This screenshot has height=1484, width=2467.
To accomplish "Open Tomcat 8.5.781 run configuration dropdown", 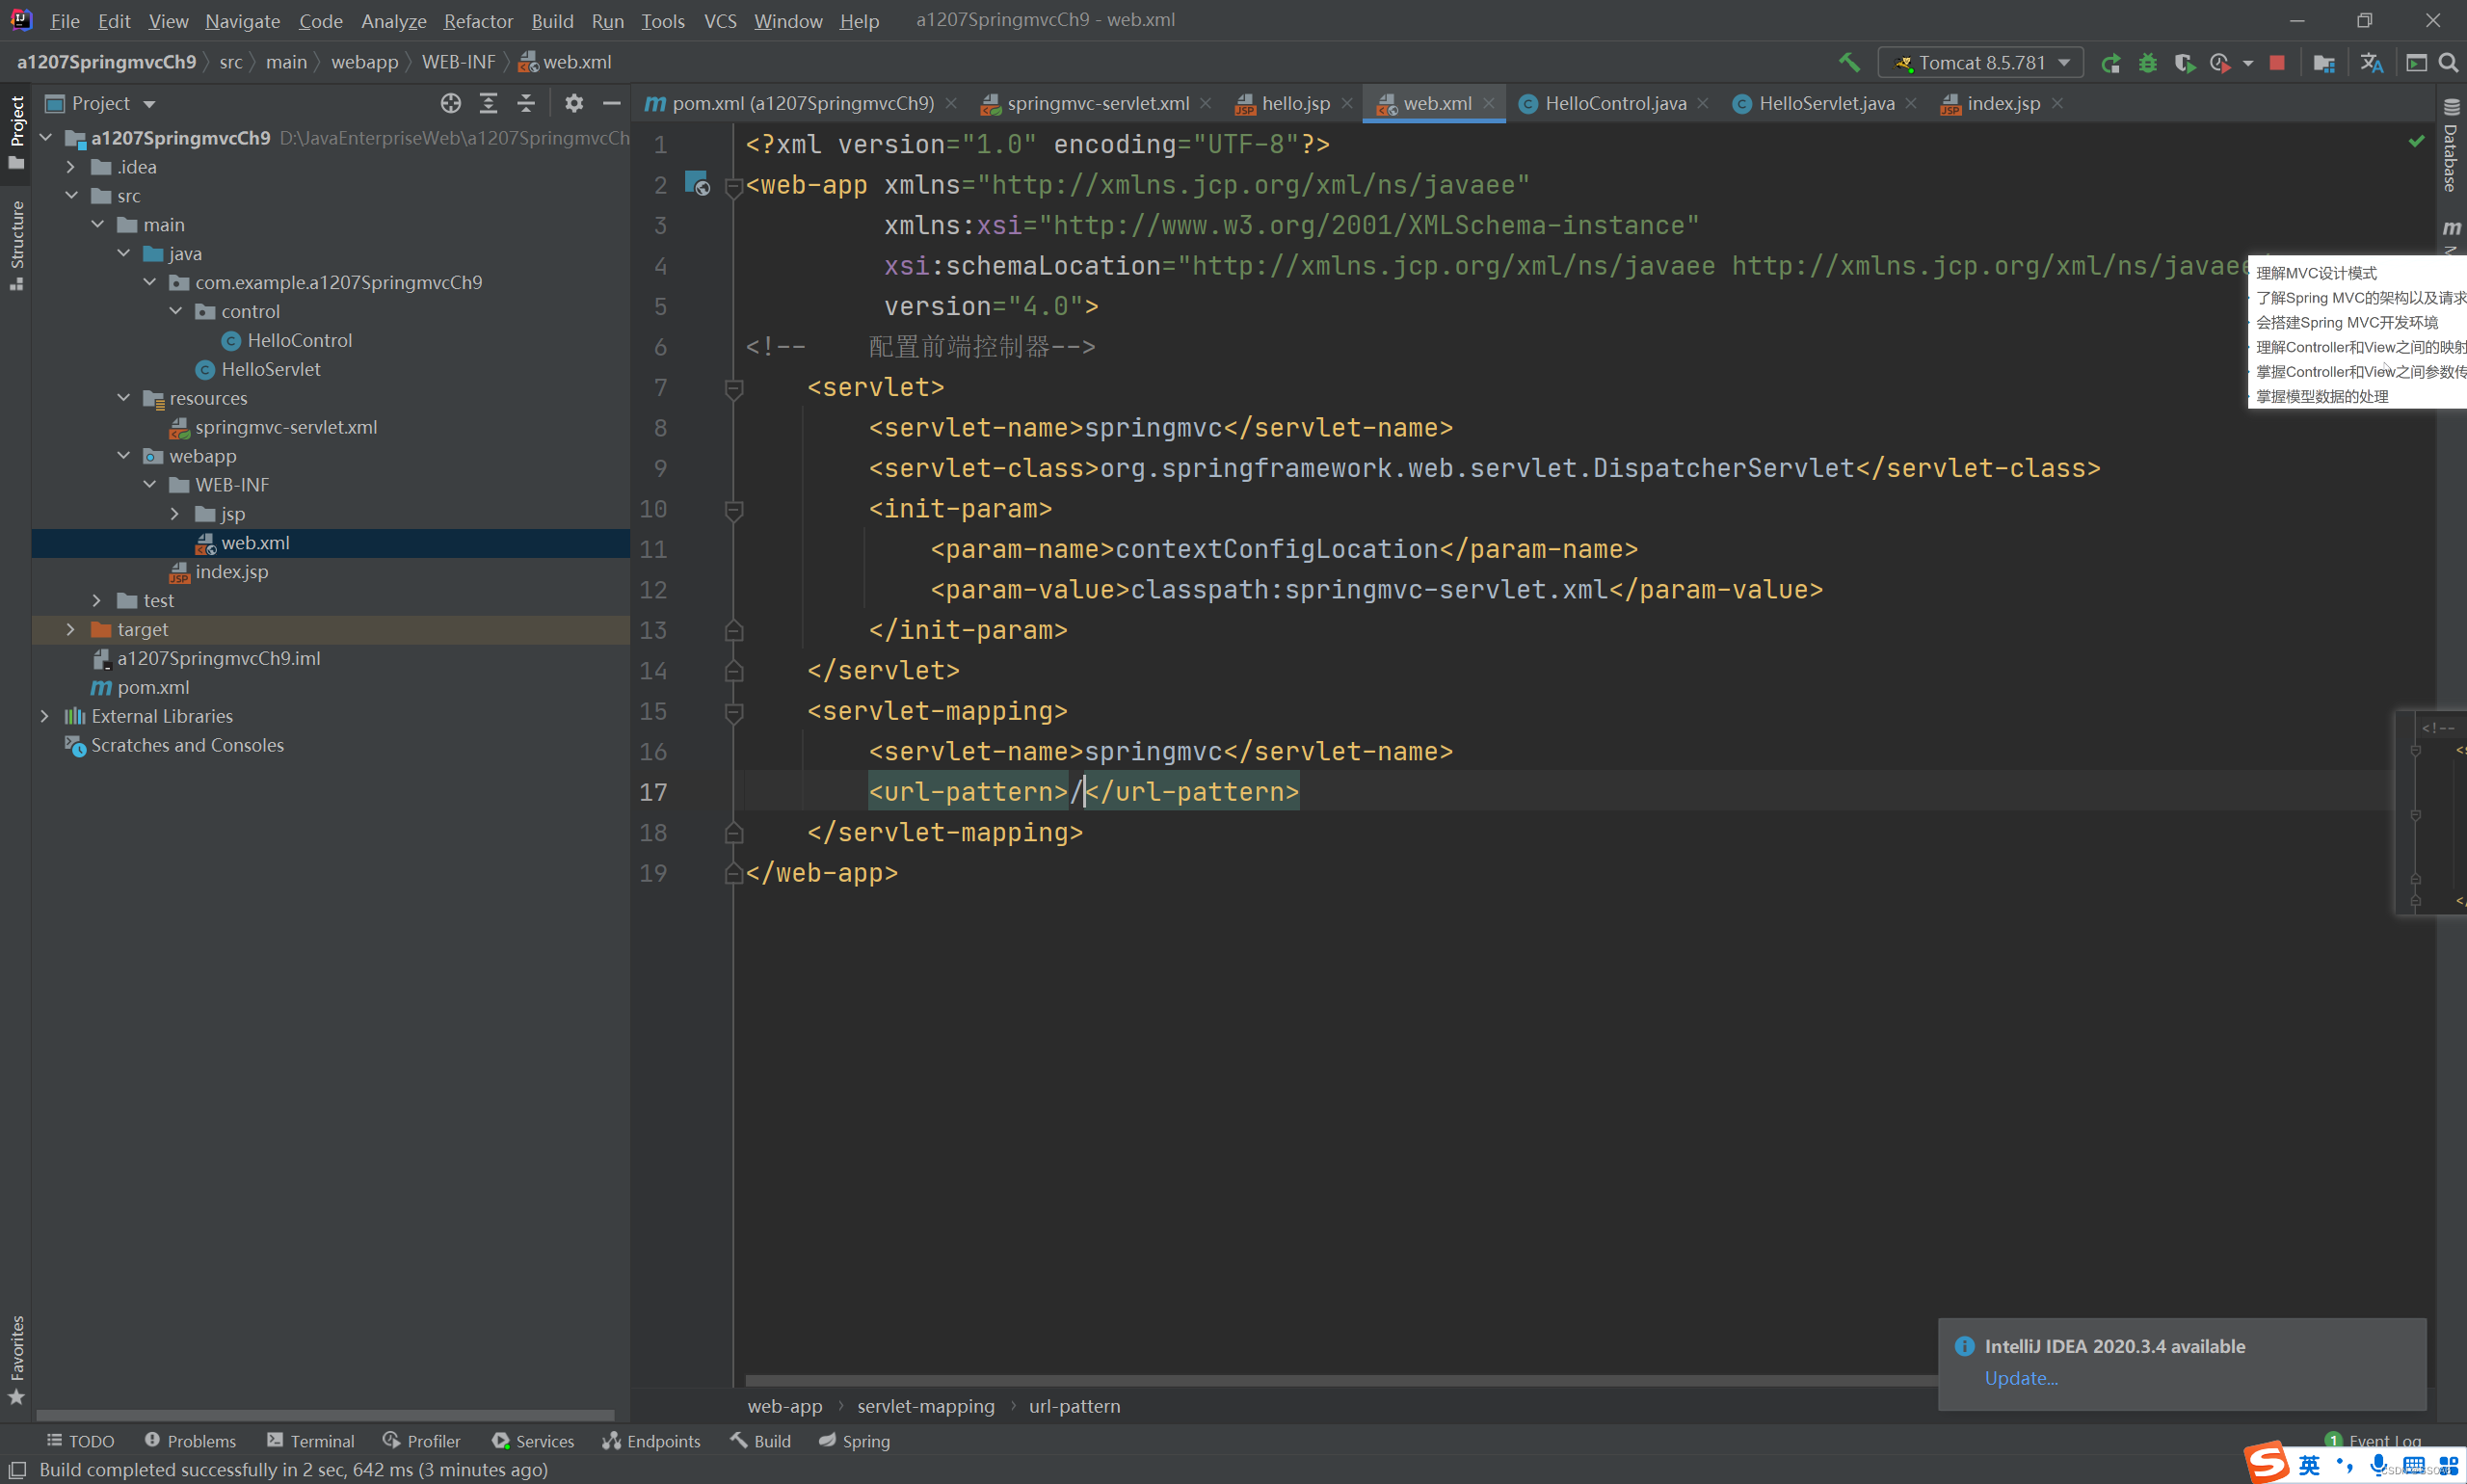I will tap(1980, 63).
